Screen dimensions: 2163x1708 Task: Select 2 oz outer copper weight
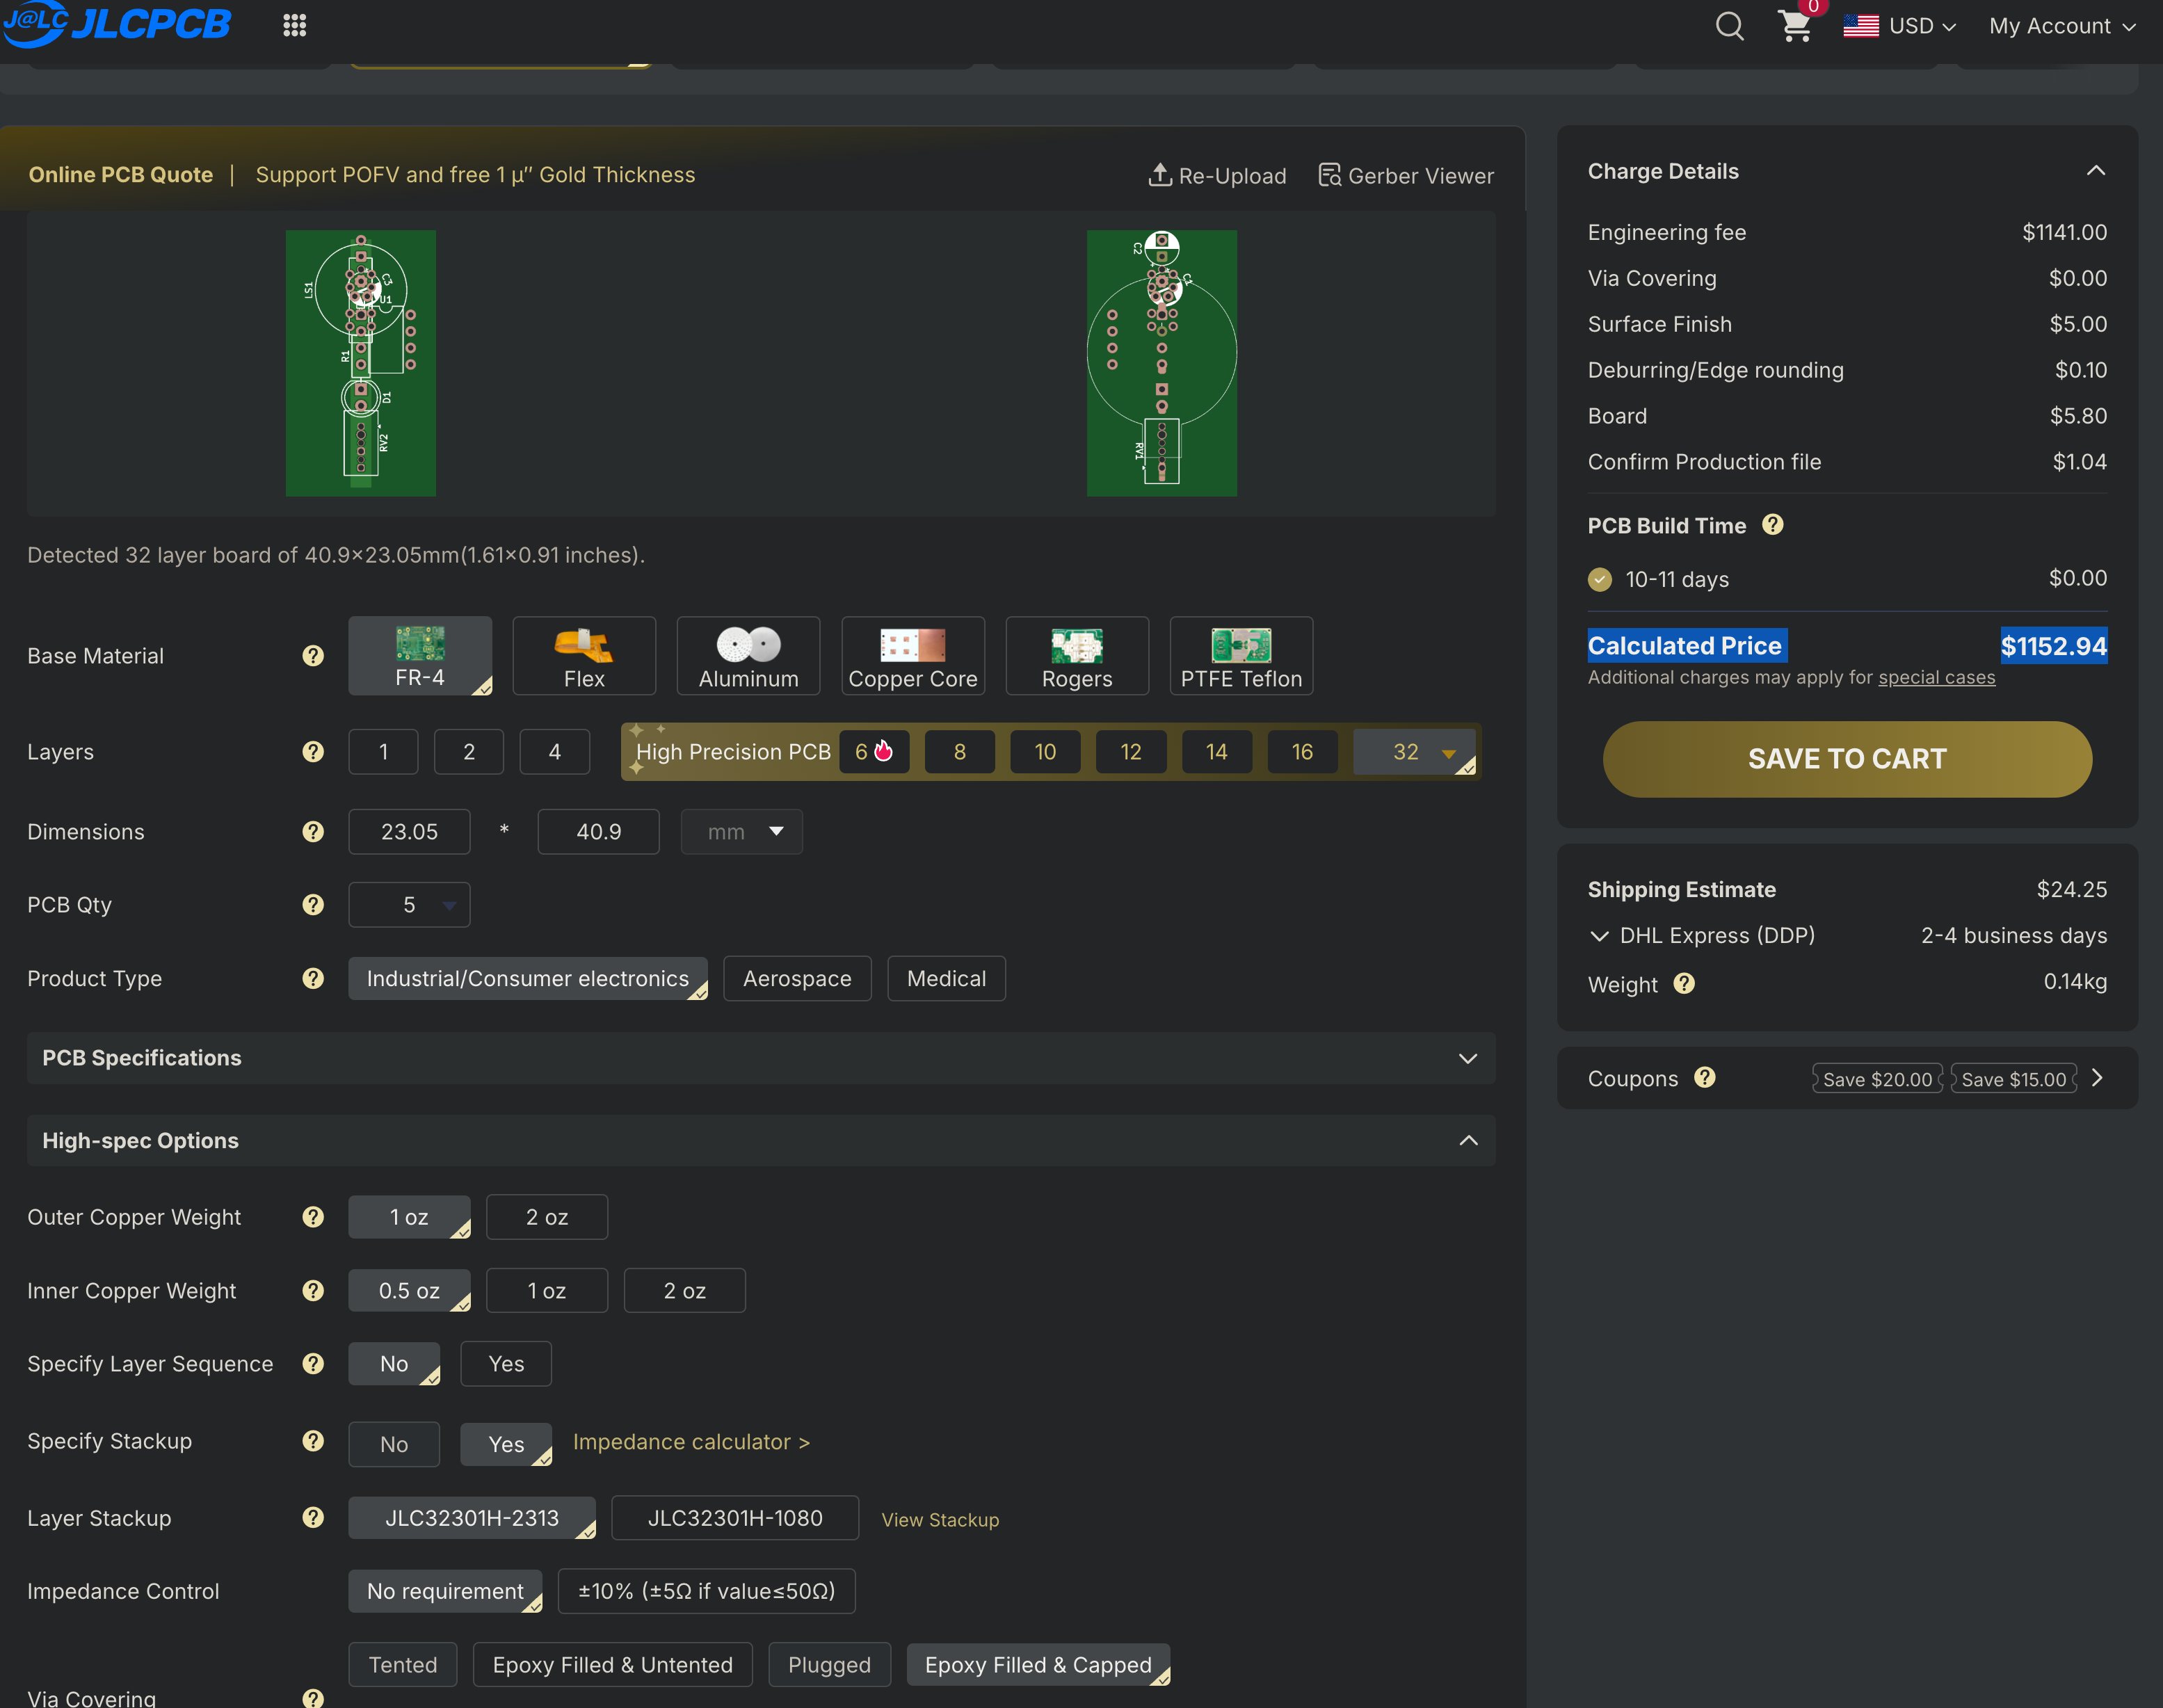click(x=546, y=1217)
